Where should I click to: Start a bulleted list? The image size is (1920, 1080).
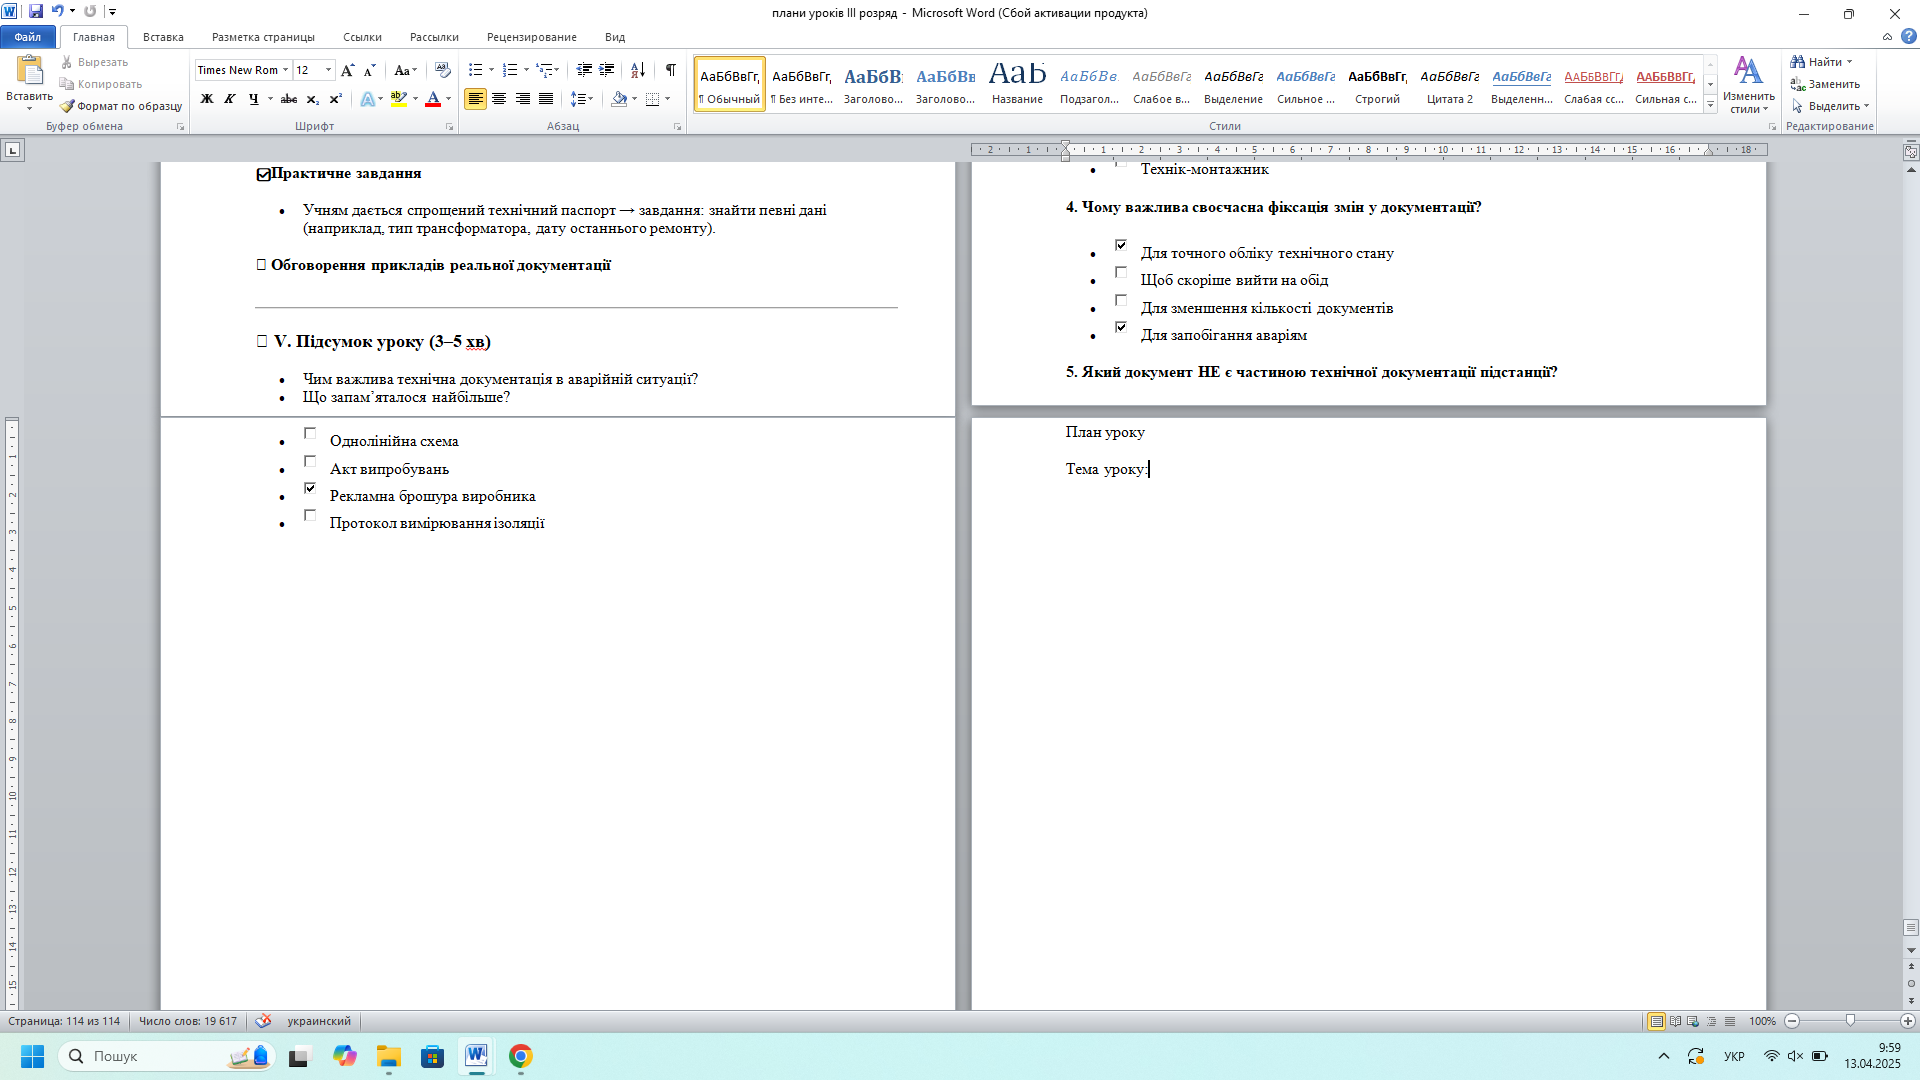coord(476,70)
